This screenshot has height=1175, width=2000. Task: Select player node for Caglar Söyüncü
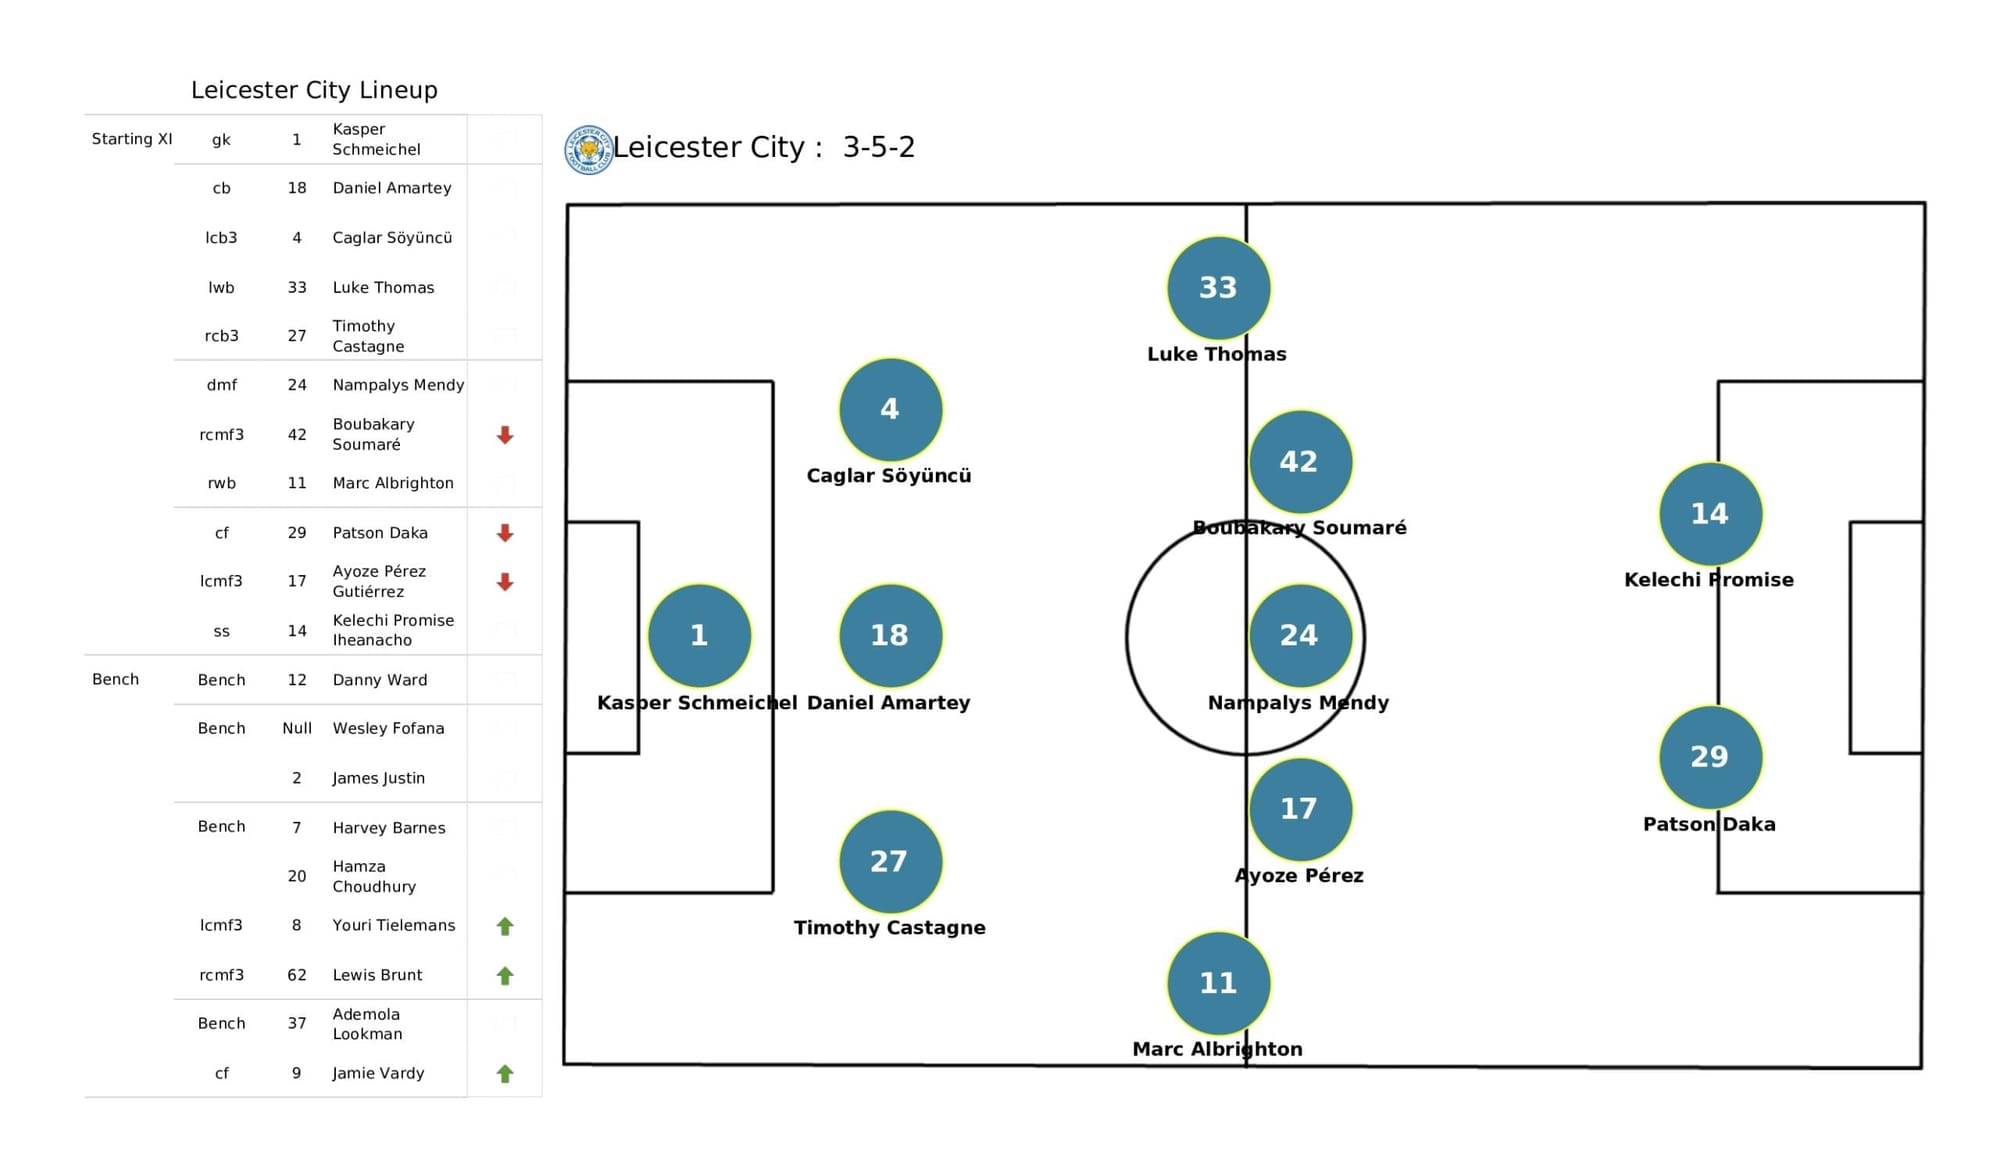[890, 418]
